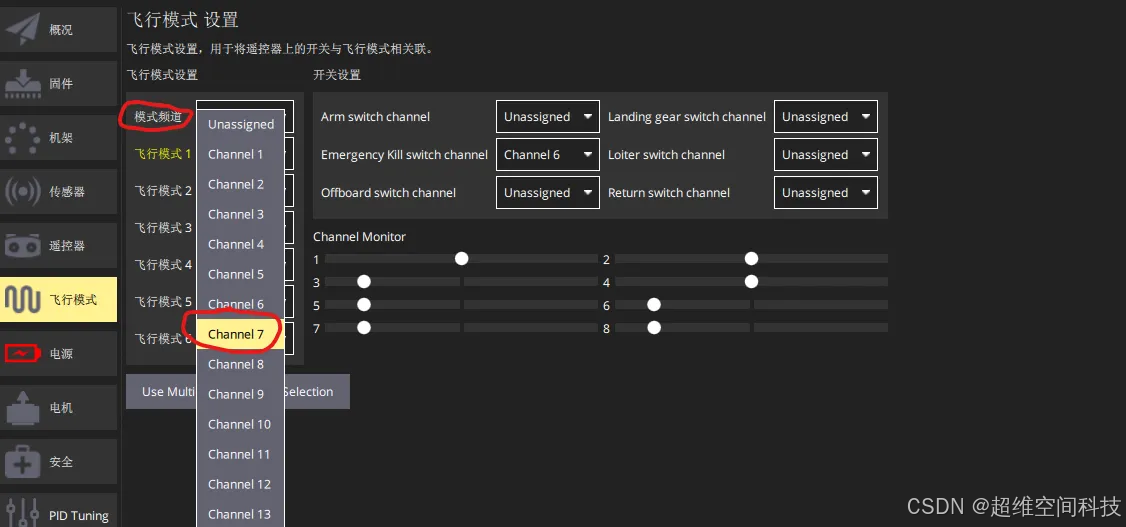Open the Offboard switch channel dropdown

click(x=548, y=192)
